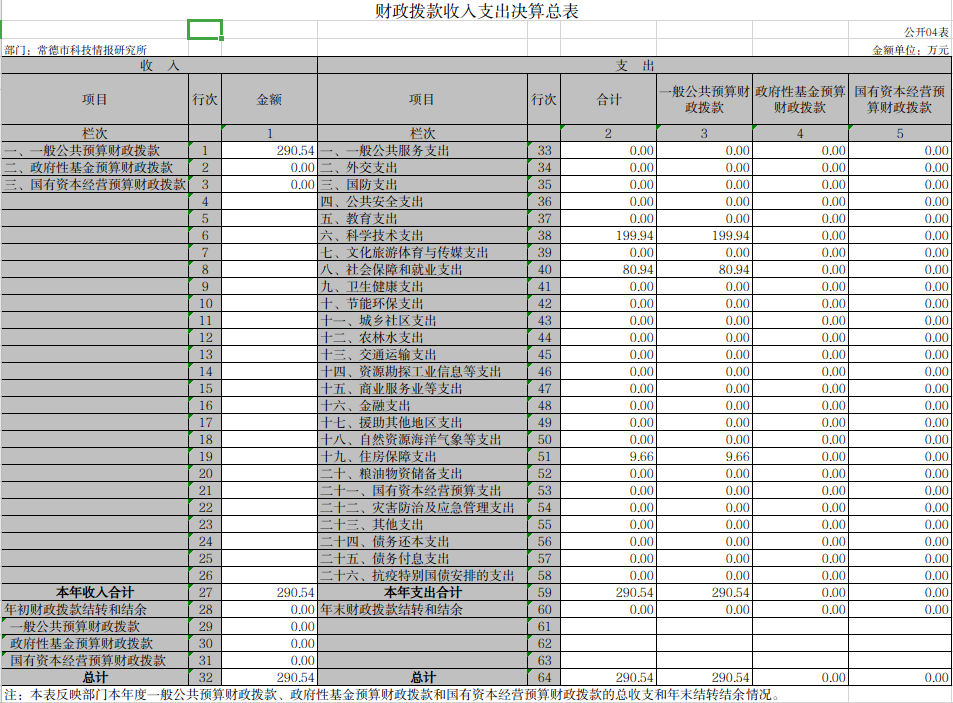This screenshot has width=953, height=703.
Task: Click the 本年支出合计 cell
Action: (422, 592)
